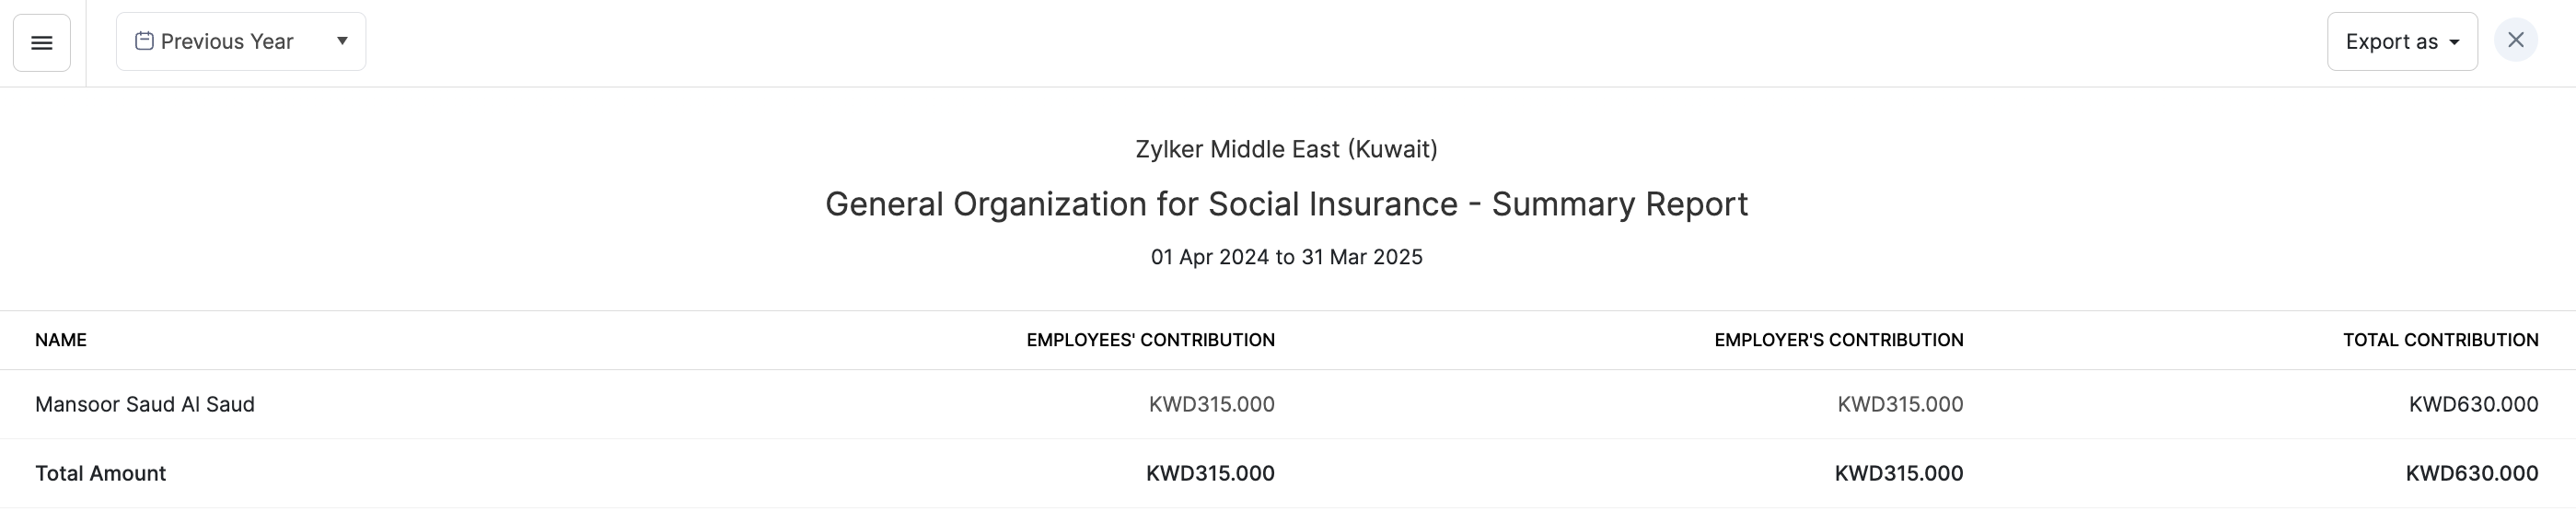The height and width of the screenshot is (523, 2576).
Task: Select the Previous Year date range label
Action: click(227, 42)
